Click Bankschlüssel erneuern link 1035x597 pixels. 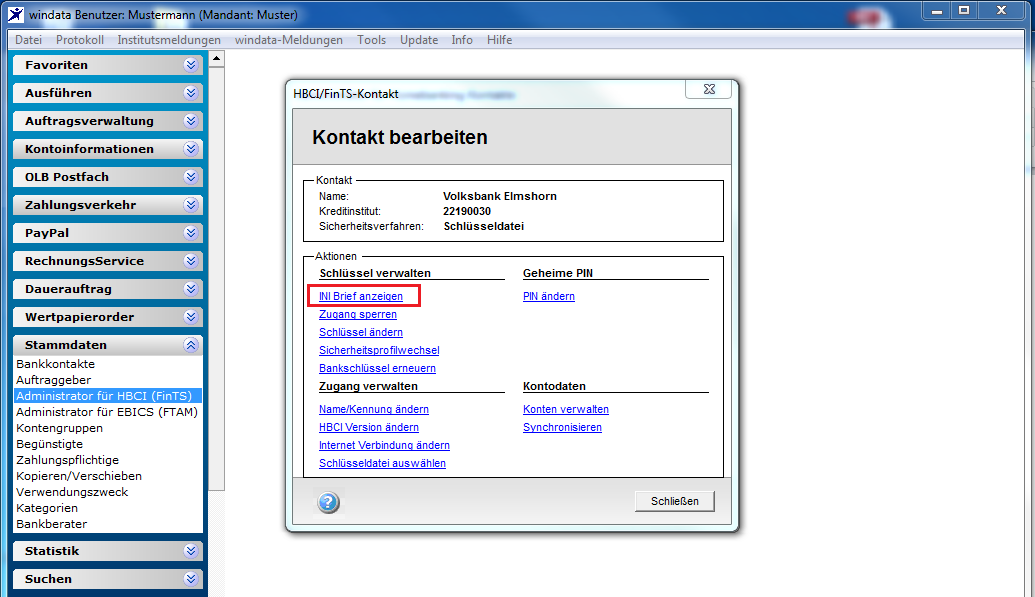pyautogui.click(x=377, y=368)
